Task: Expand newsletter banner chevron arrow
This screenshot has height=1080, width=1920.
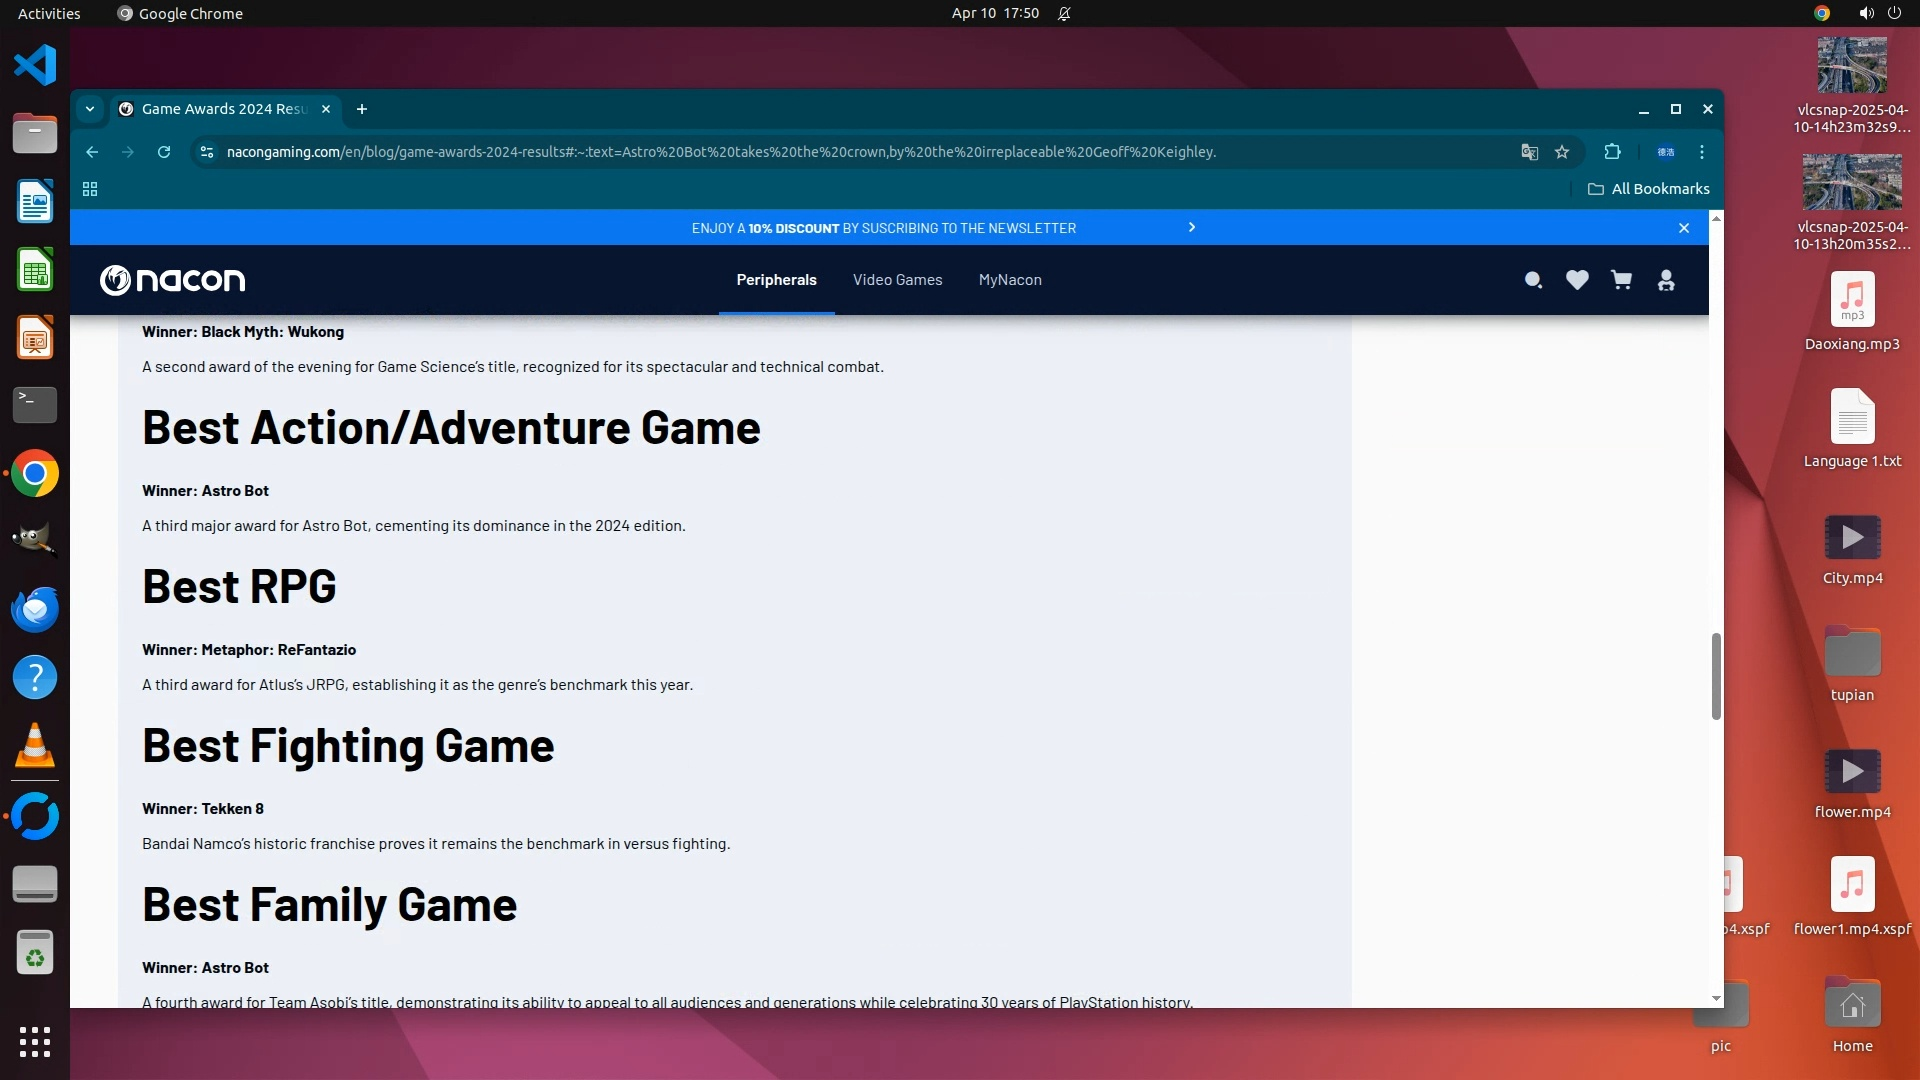Action: [1192, 228]
